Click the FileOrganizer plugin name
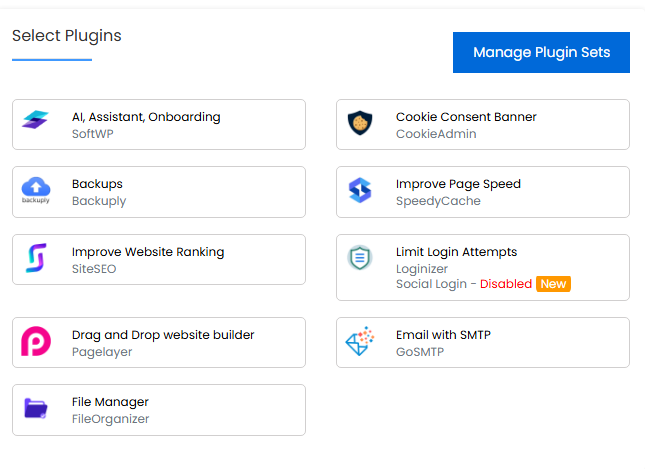Screen dimensions: 645x469 pyautogui.click(x=110, y=419)
